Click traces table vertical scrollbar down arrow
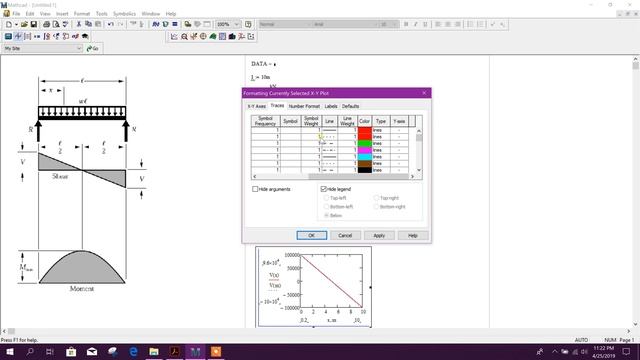The width and height of the screenshot is (640, 360). tap(419, 170)
